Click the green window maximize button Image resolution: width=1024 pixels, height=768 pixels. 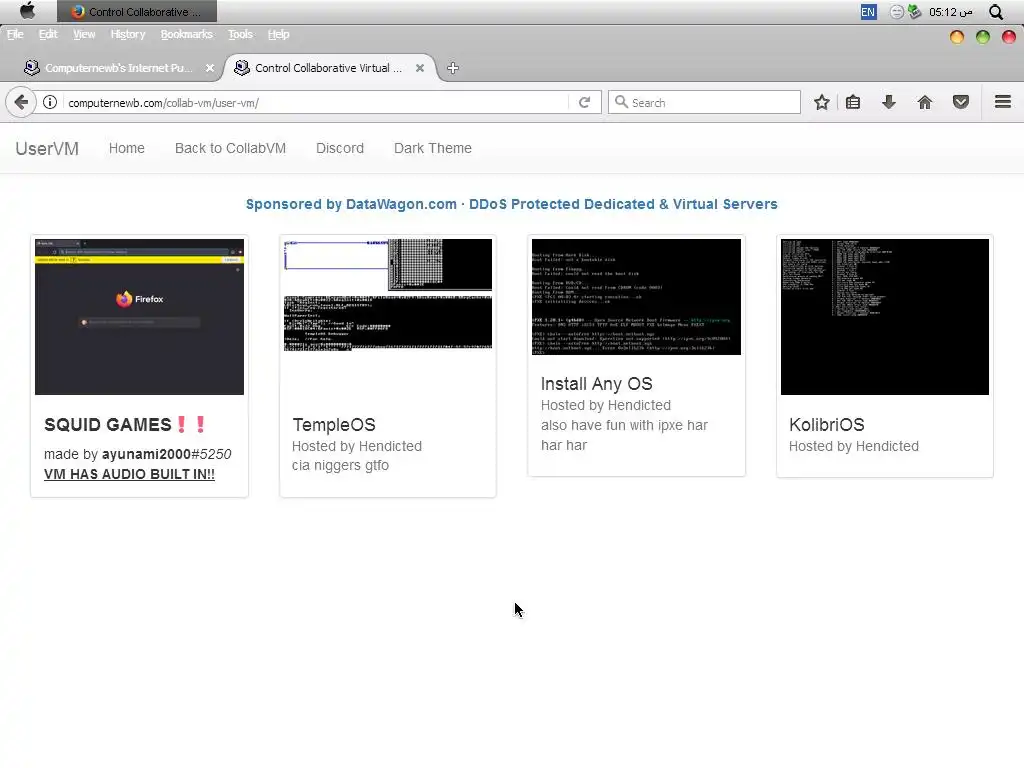[x=983, y=37]
